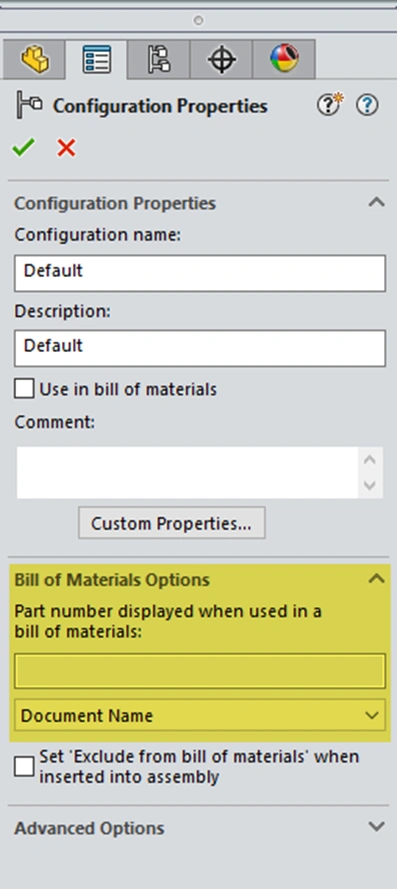Collapse the Bill of Materials Options section
The height and width of the screenshot is (889, 397).
377,579
